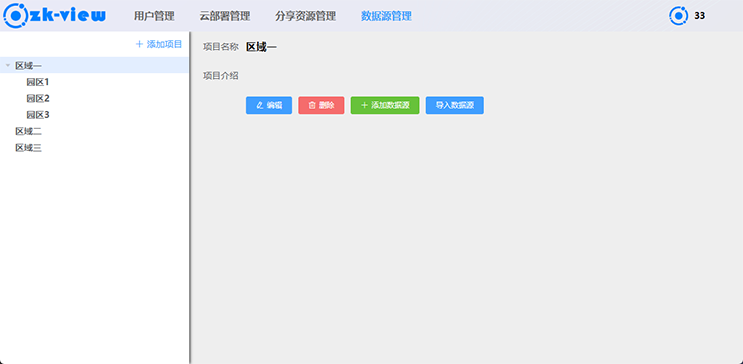Click the 项目名称 label
The image size is (743, 364).
coord(221,46)
